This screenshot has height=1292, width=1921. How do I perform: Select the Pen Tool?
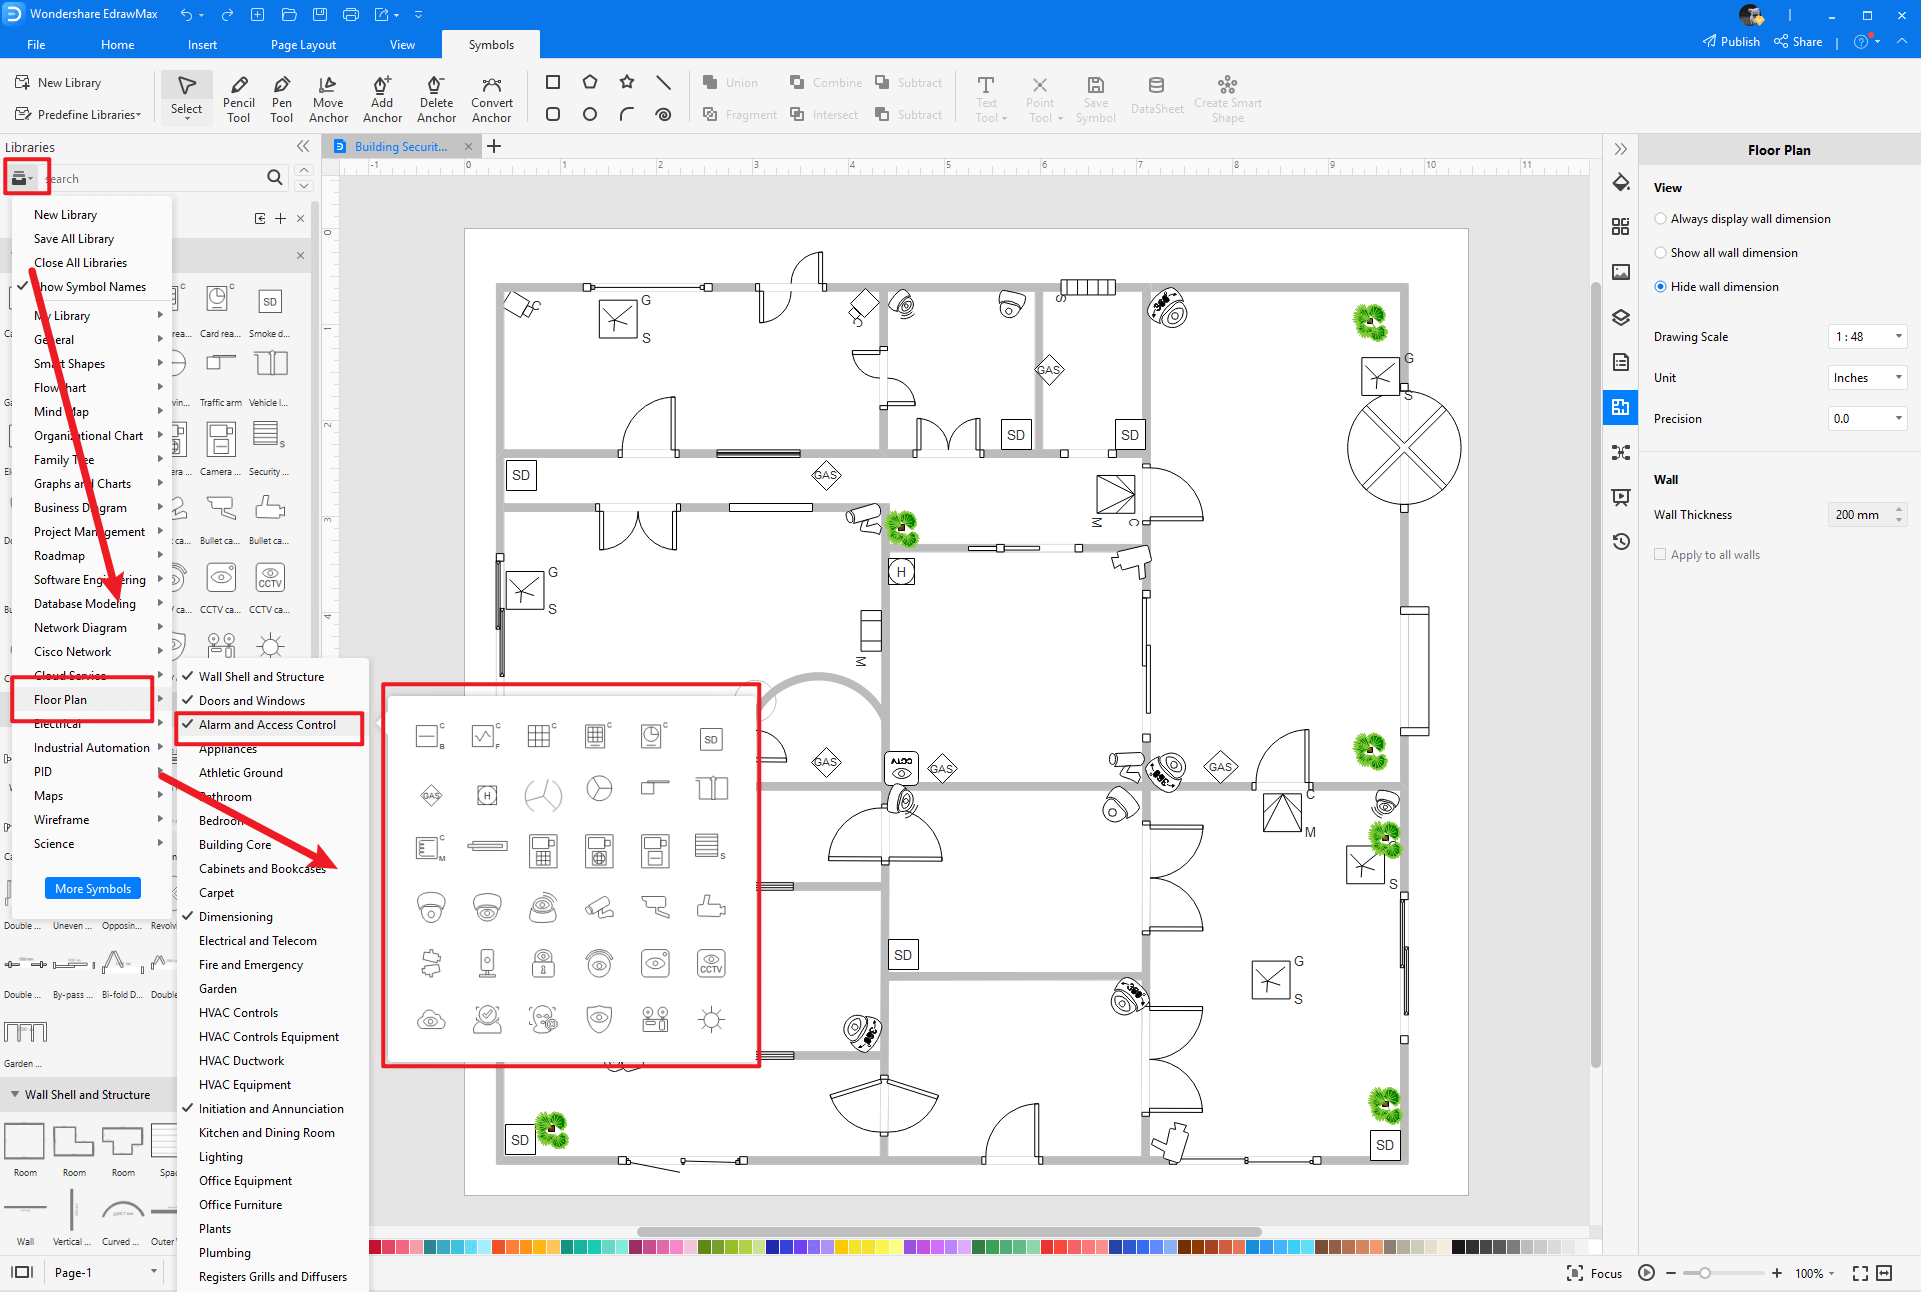pos(282,98)
